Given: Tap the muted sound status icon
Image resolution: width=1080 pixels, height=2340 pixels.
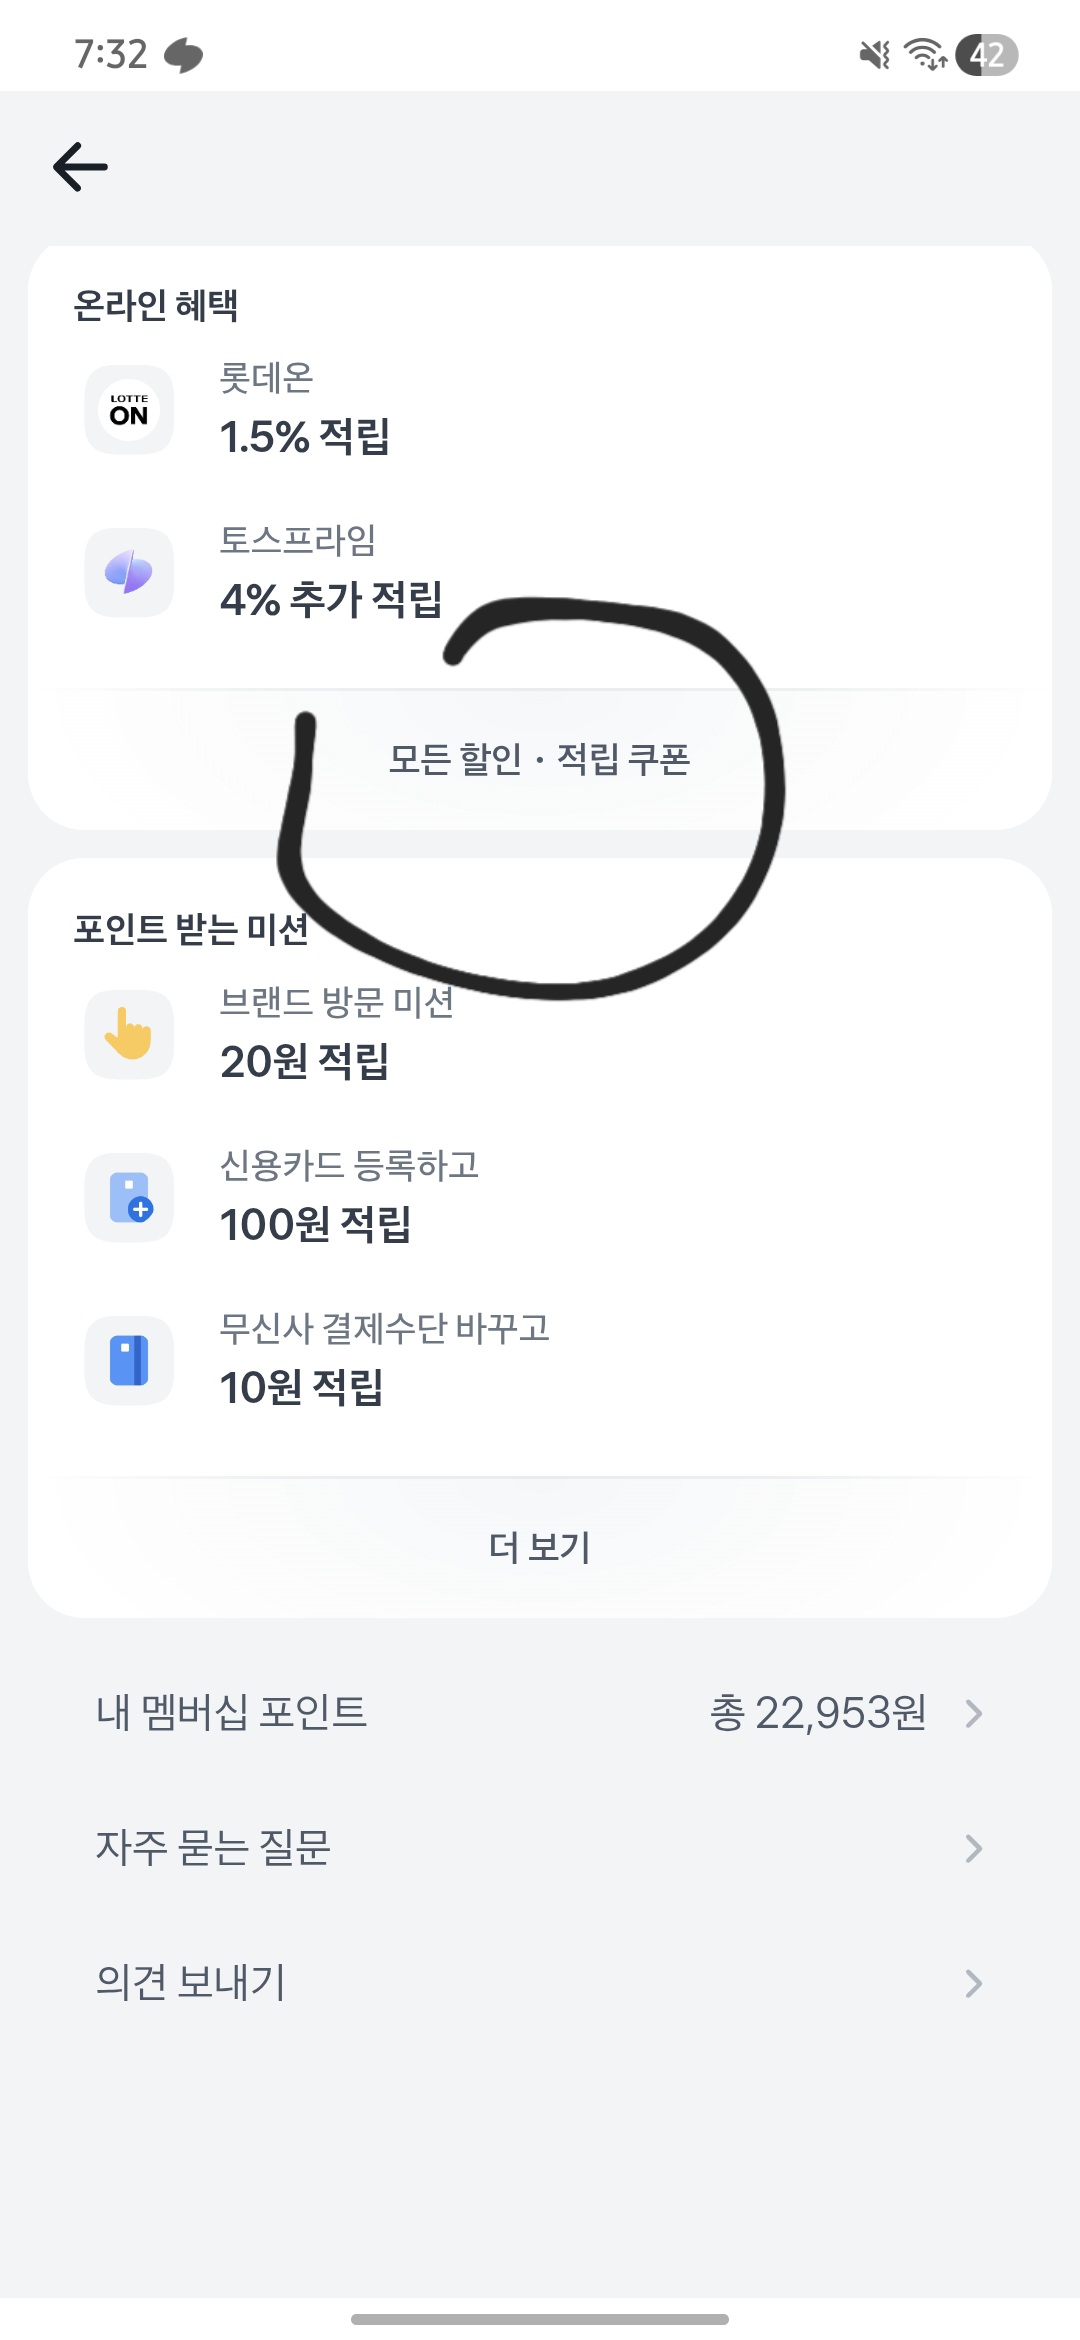Looking at the screenshot, I should coord(874,55).
